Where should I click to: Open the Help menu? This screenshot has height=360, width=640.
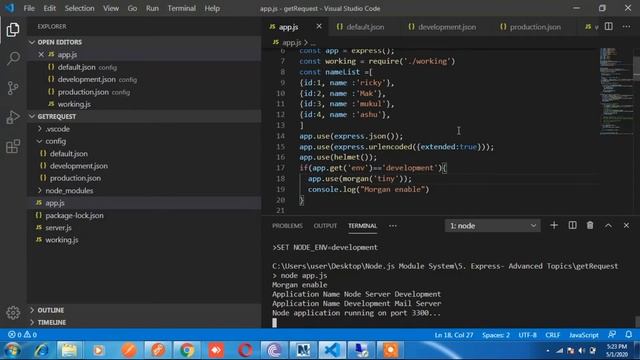pos(212,8)
